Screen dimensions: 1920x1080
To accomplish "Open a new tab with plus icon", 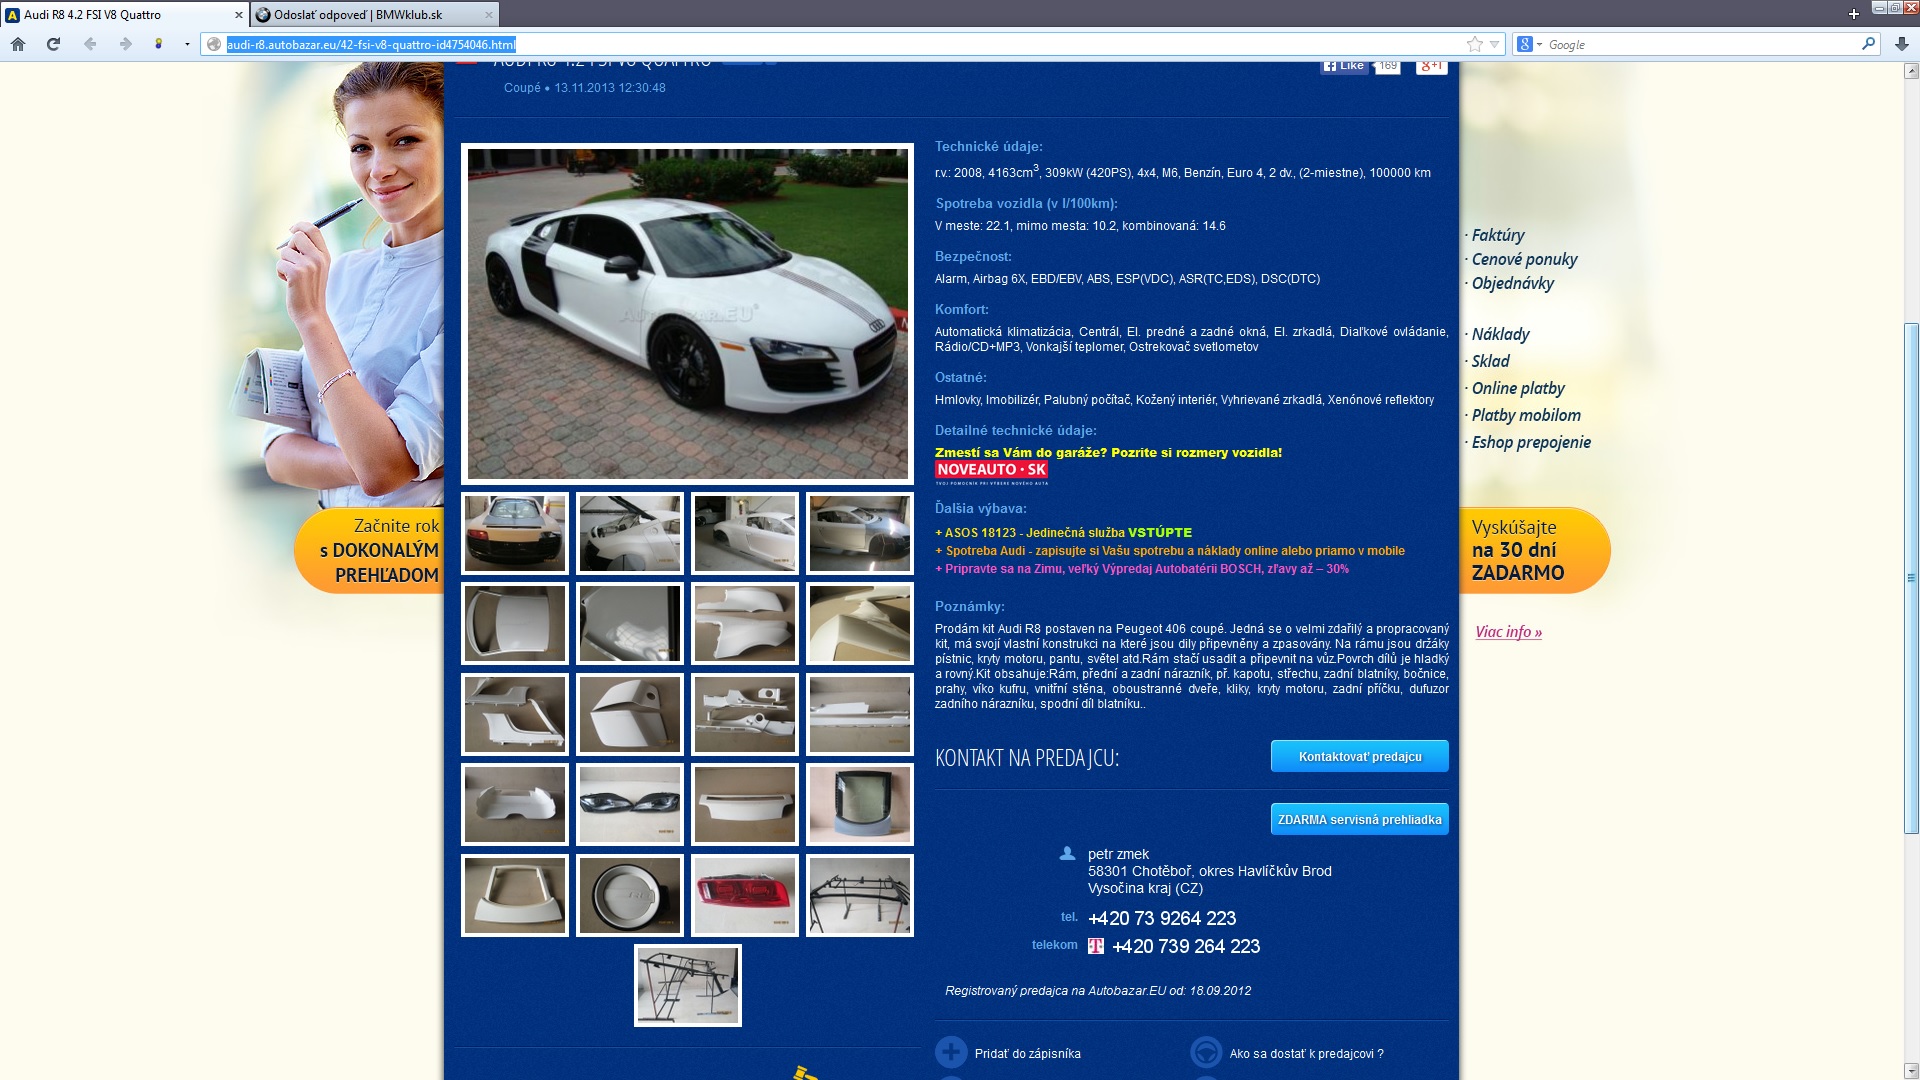I will [1853, 14].
